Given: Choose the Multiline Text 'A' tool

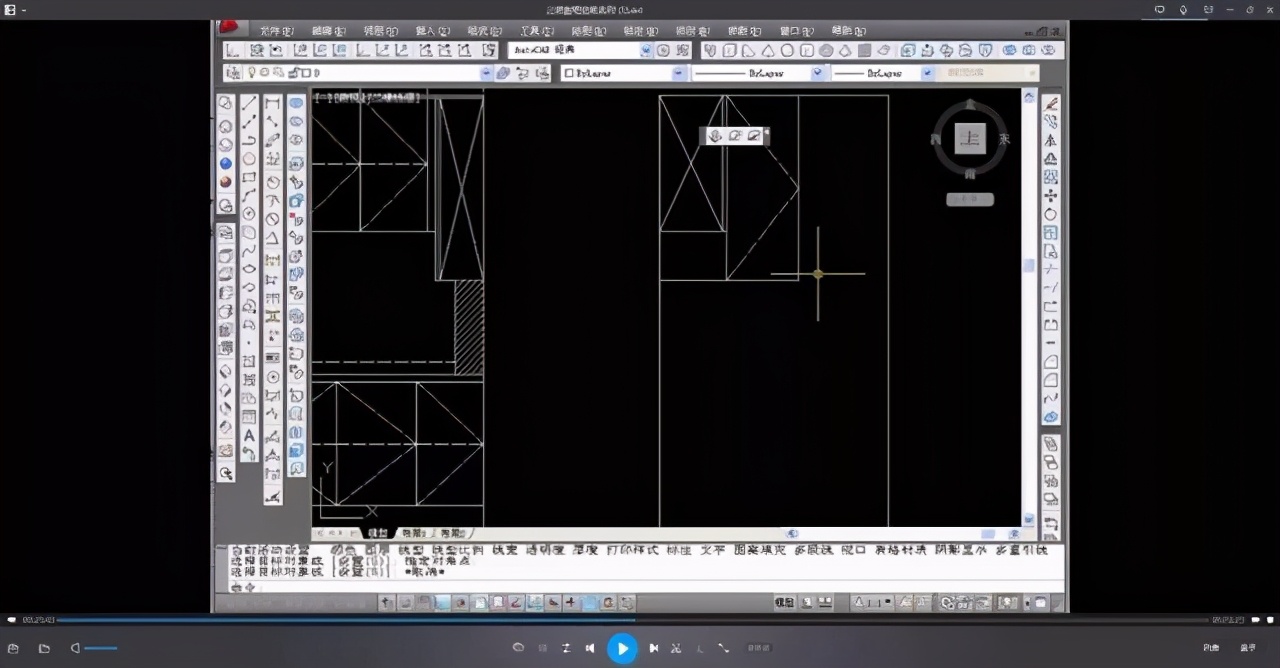Looking at the screenshot, I should point(249,435).
